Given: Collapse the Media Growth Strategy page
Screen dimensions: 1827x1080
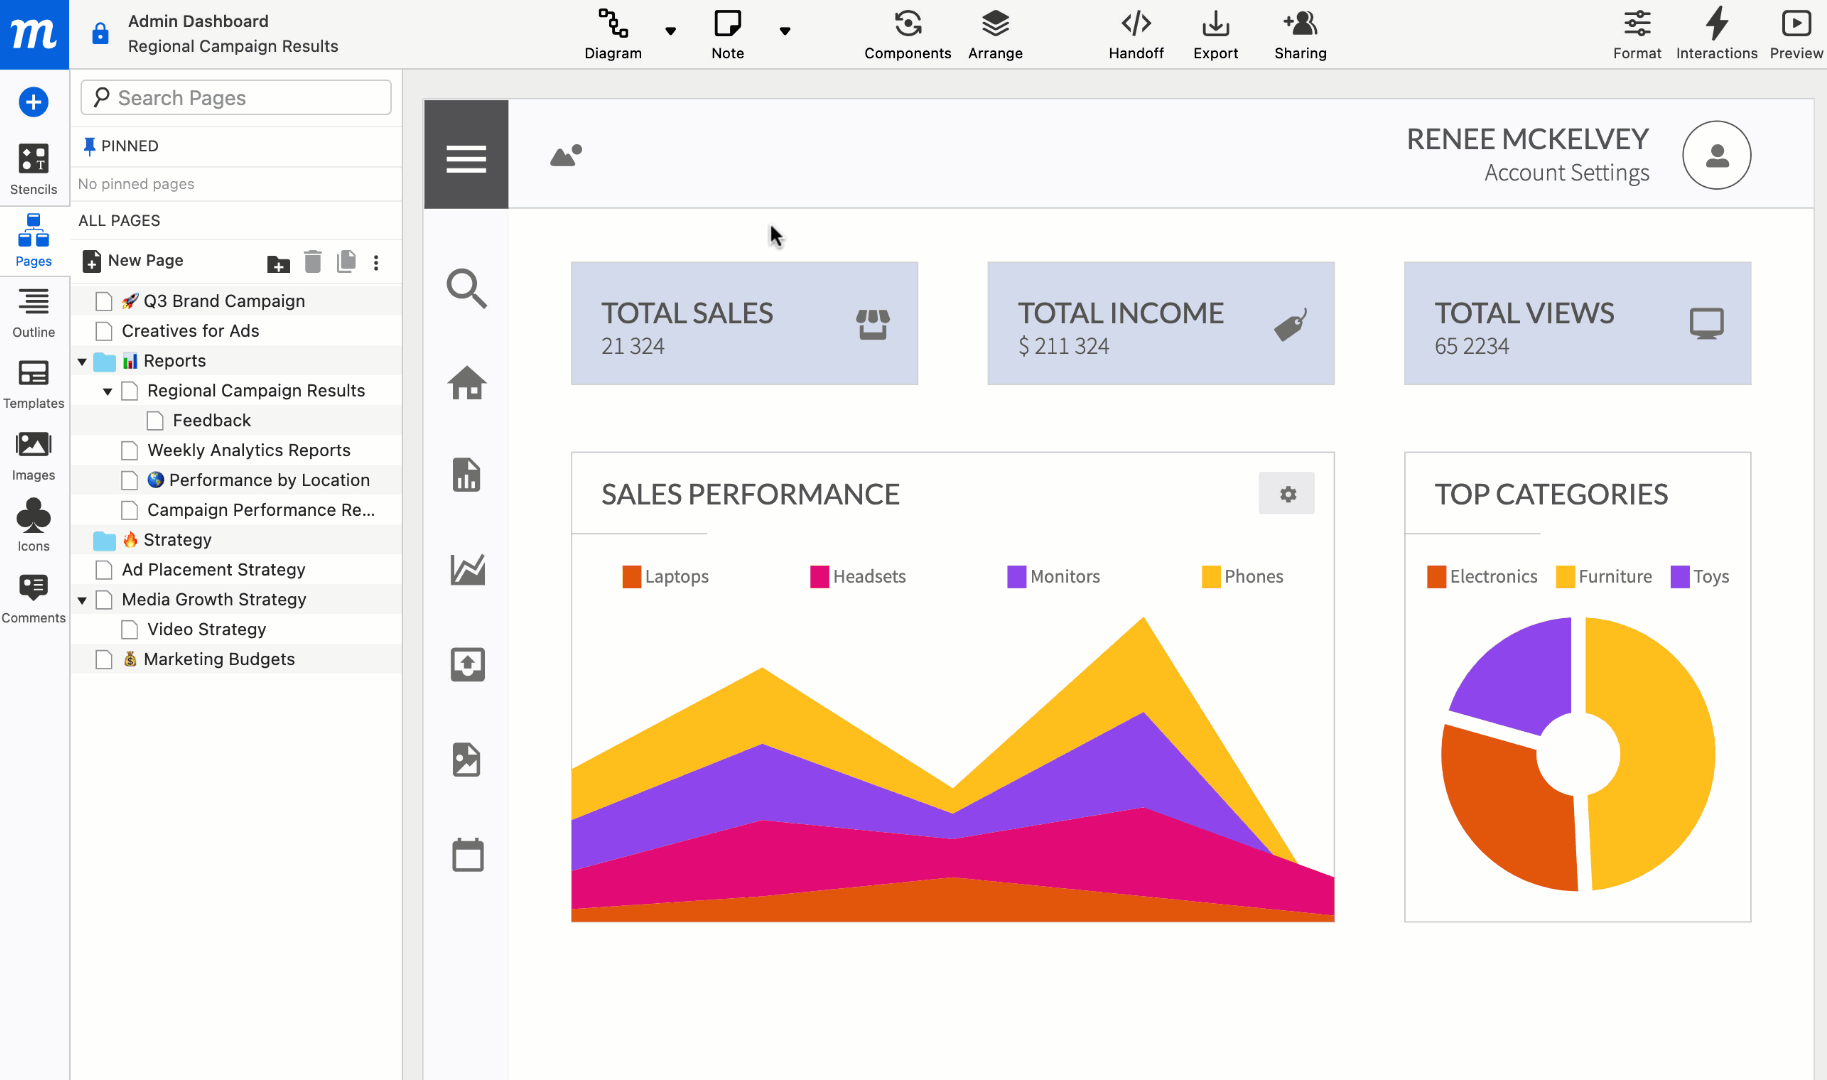Looking at the screenshot, I should pyautogui.click(x=82, y=600).
